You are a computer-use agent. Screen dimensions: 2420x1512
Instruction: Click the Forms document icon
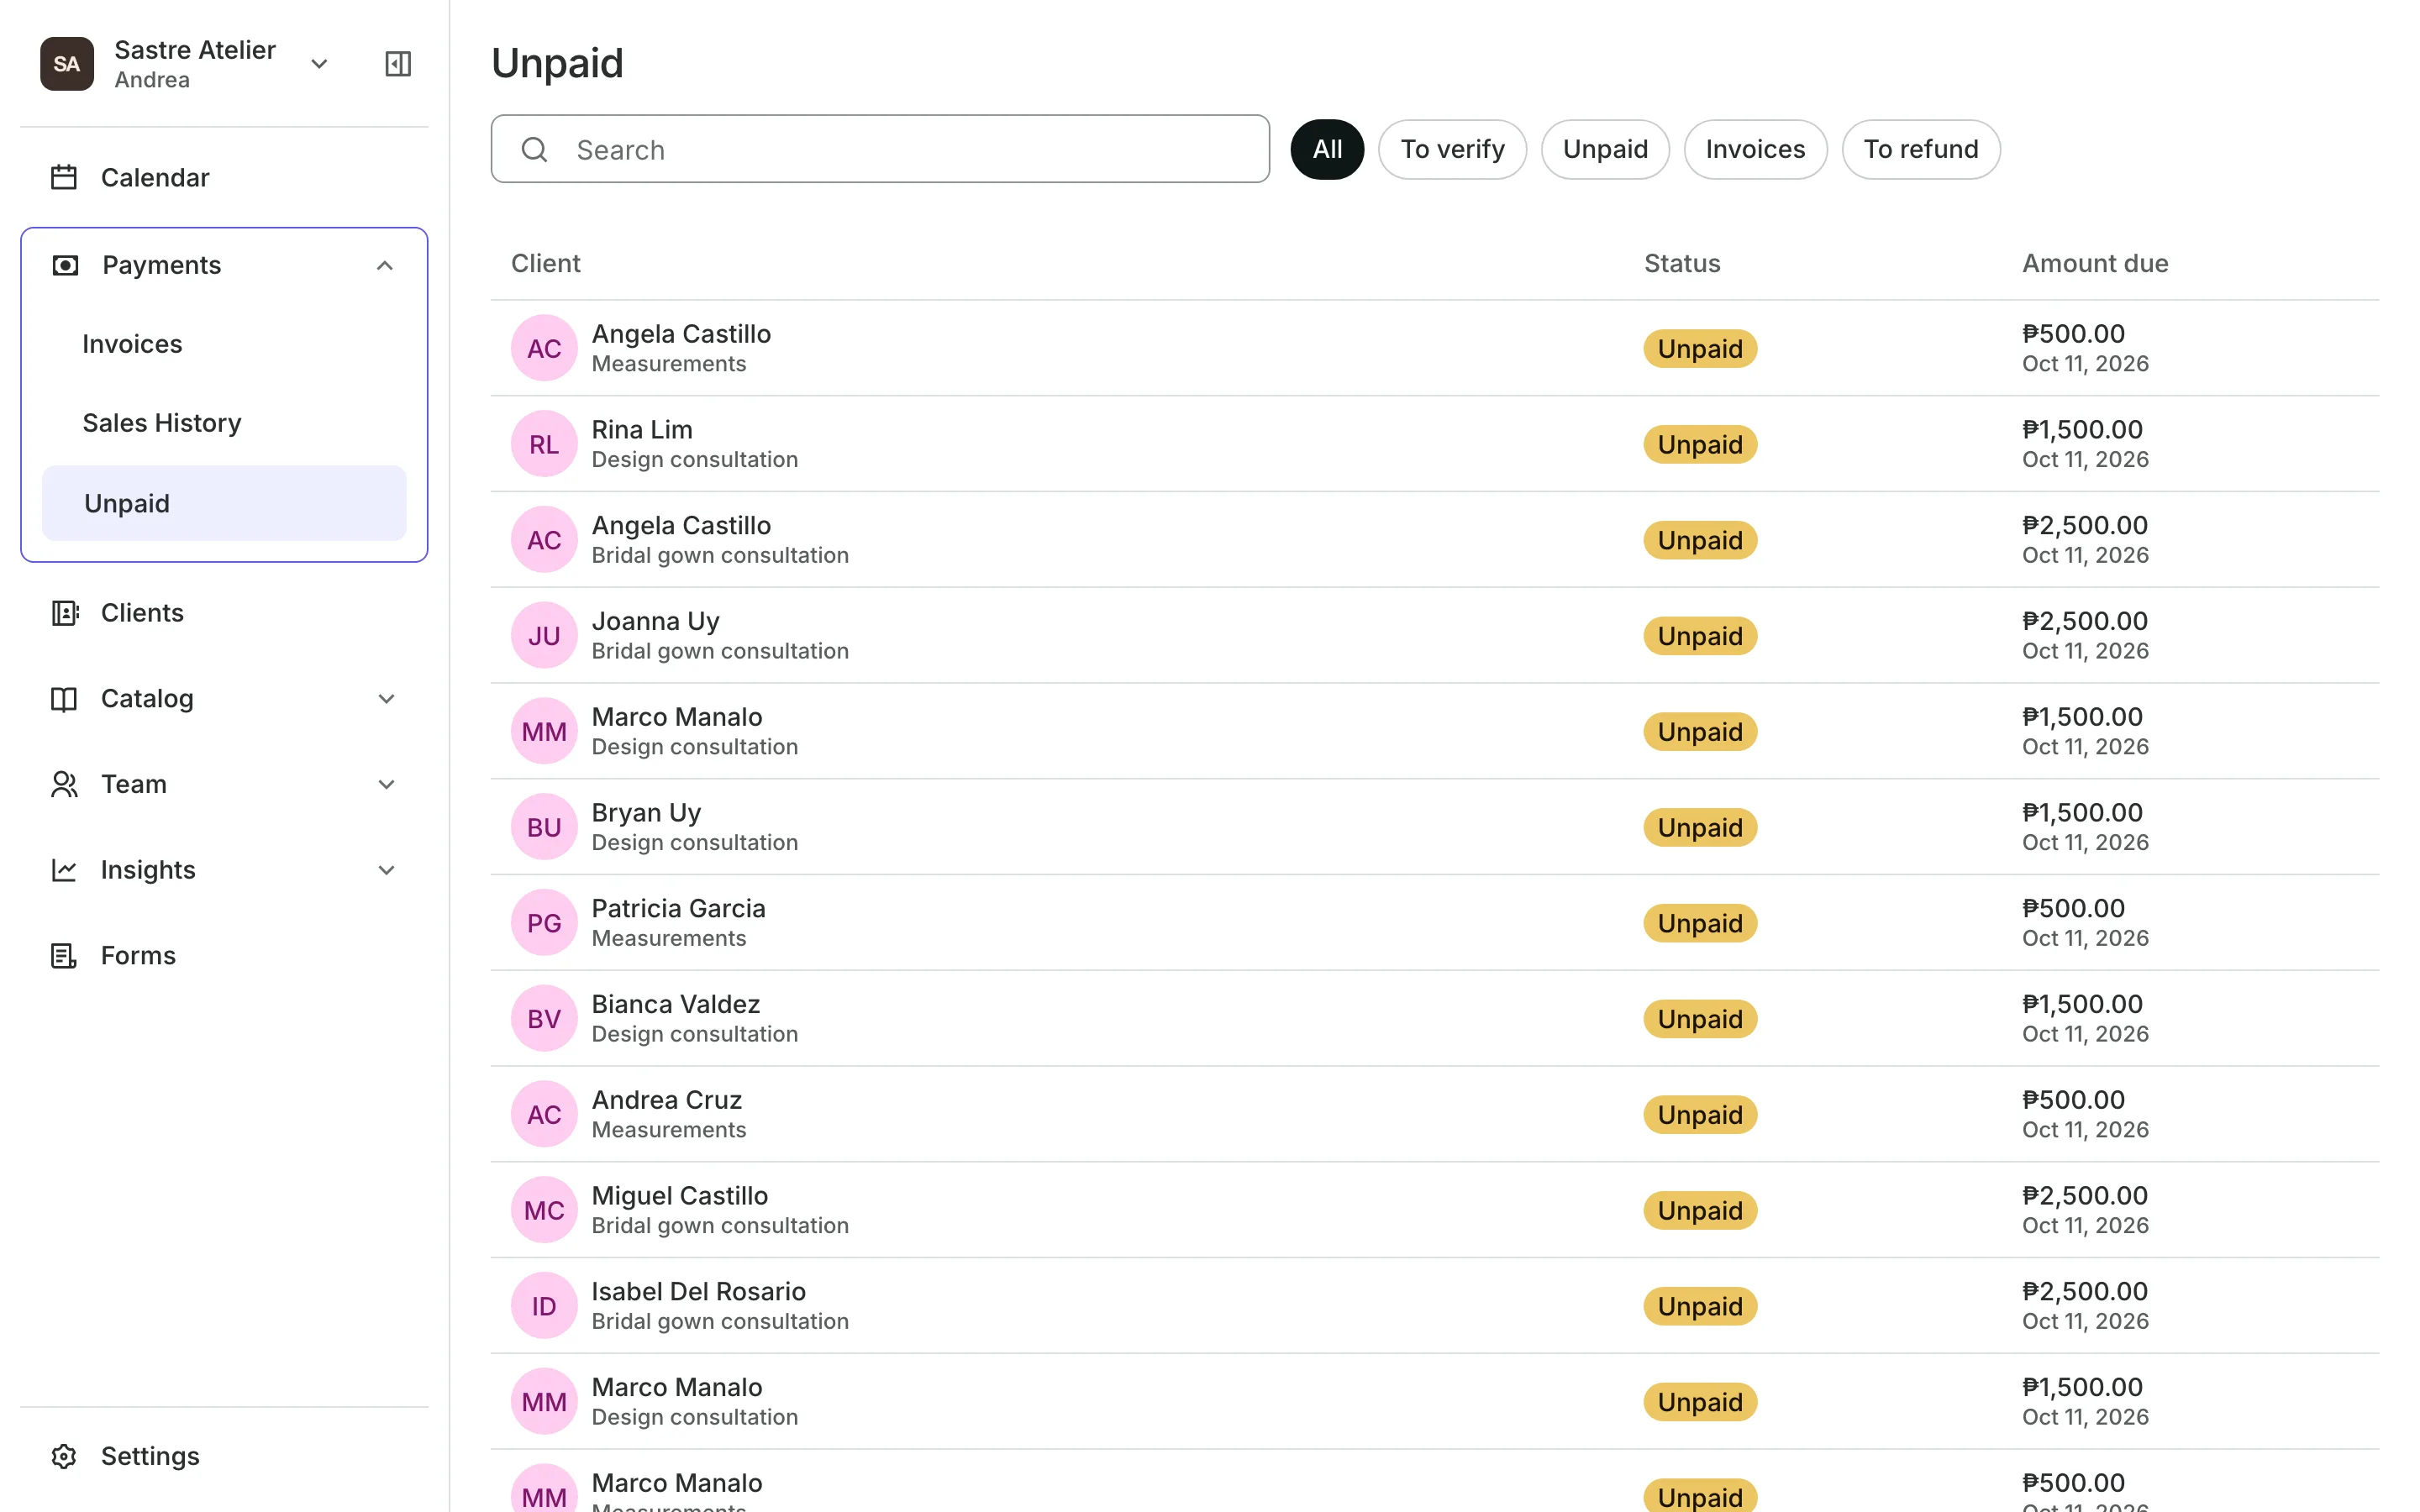pyautogui.click(x=64, y=956)
